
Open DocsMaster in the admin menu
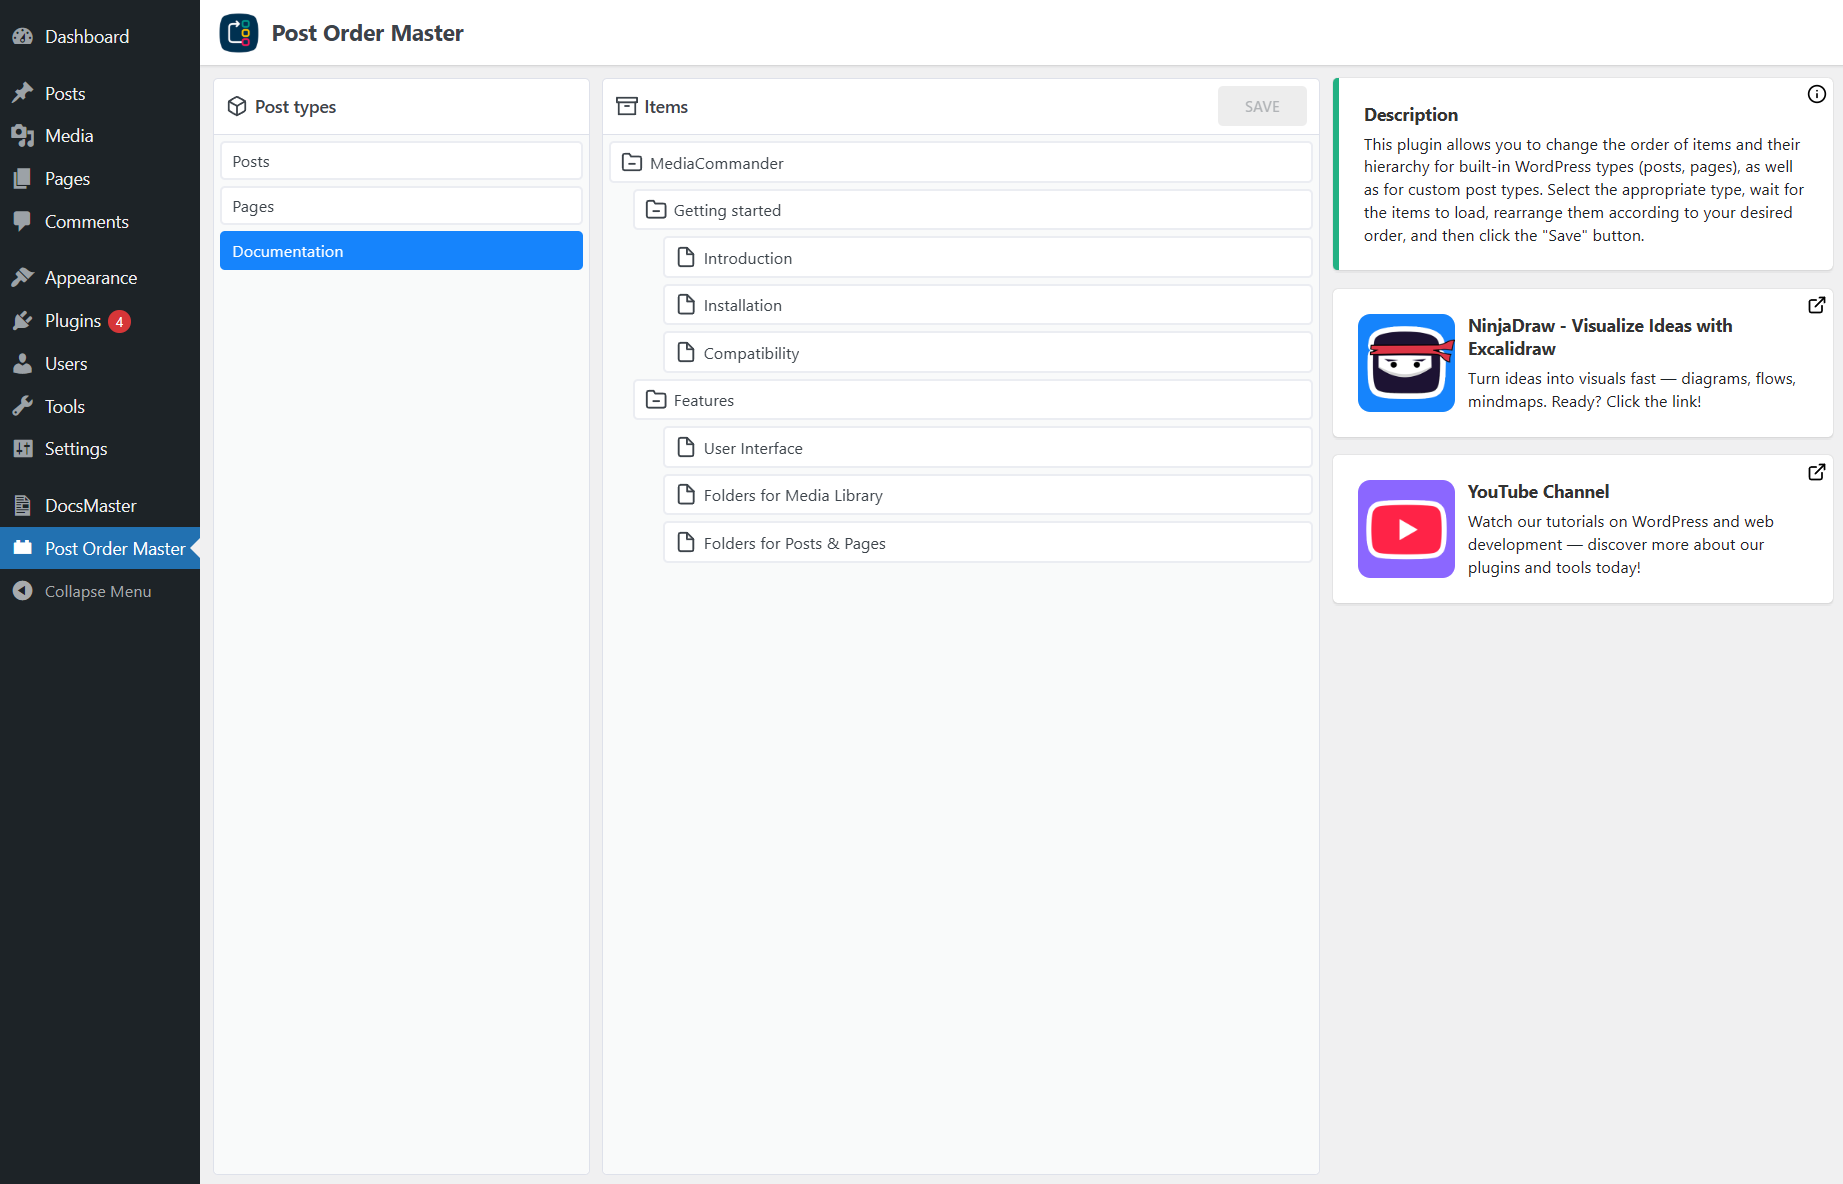[91, 506]
